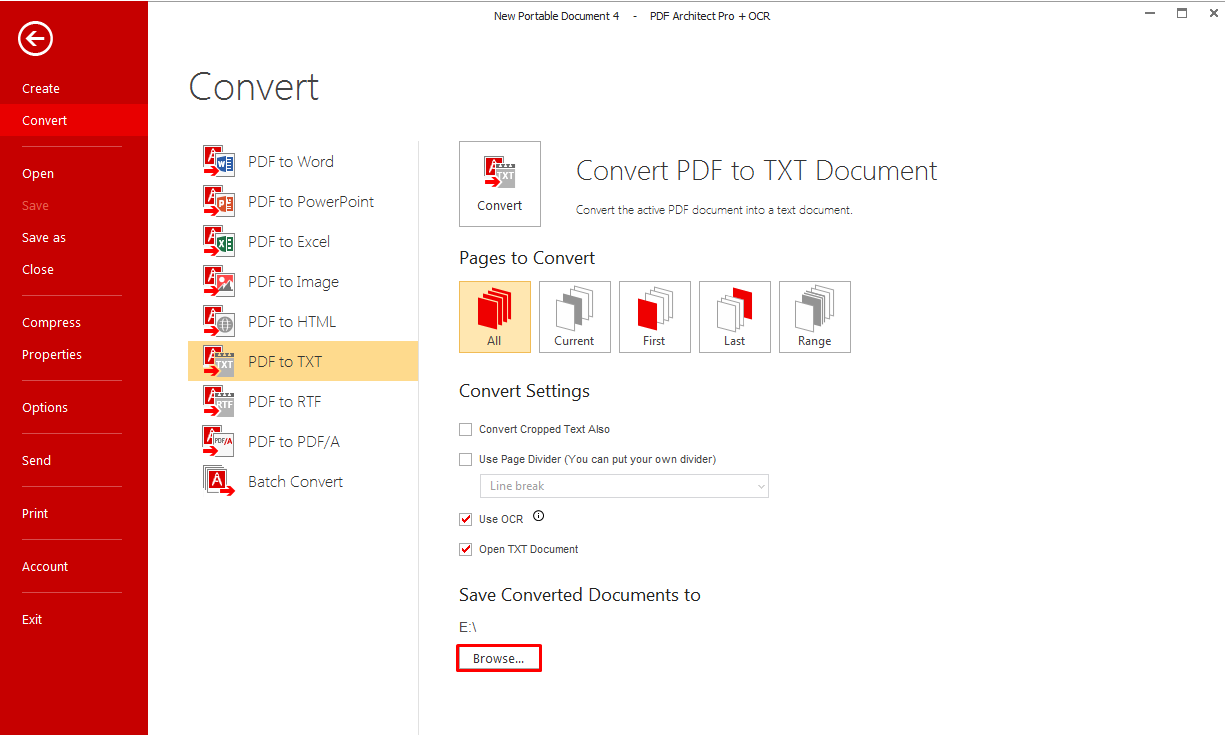Viewport: 1225px width, 735px height.
Task: Click the PDF to TXT icon in the list
Action: [x=219, y=361]
